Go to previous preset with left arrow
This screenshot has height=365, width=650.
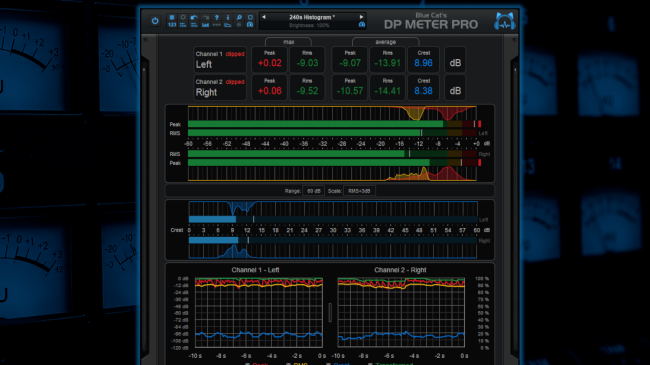point(264,17)
